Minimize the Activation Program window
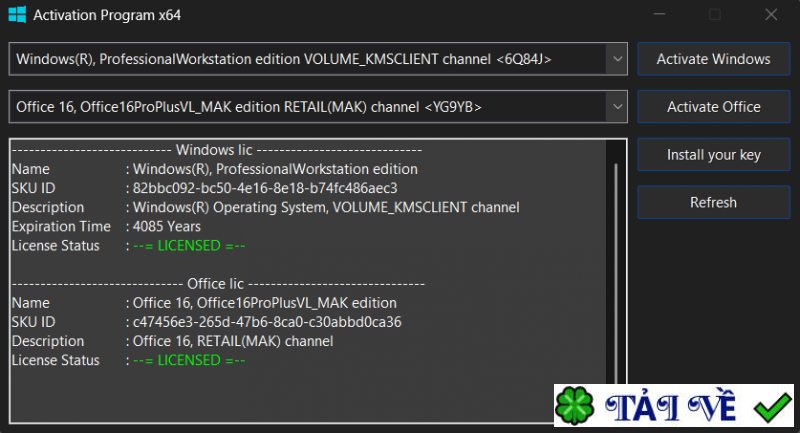Image resolution: width=800 pixels, height=433 pixels. coord(660,15)
